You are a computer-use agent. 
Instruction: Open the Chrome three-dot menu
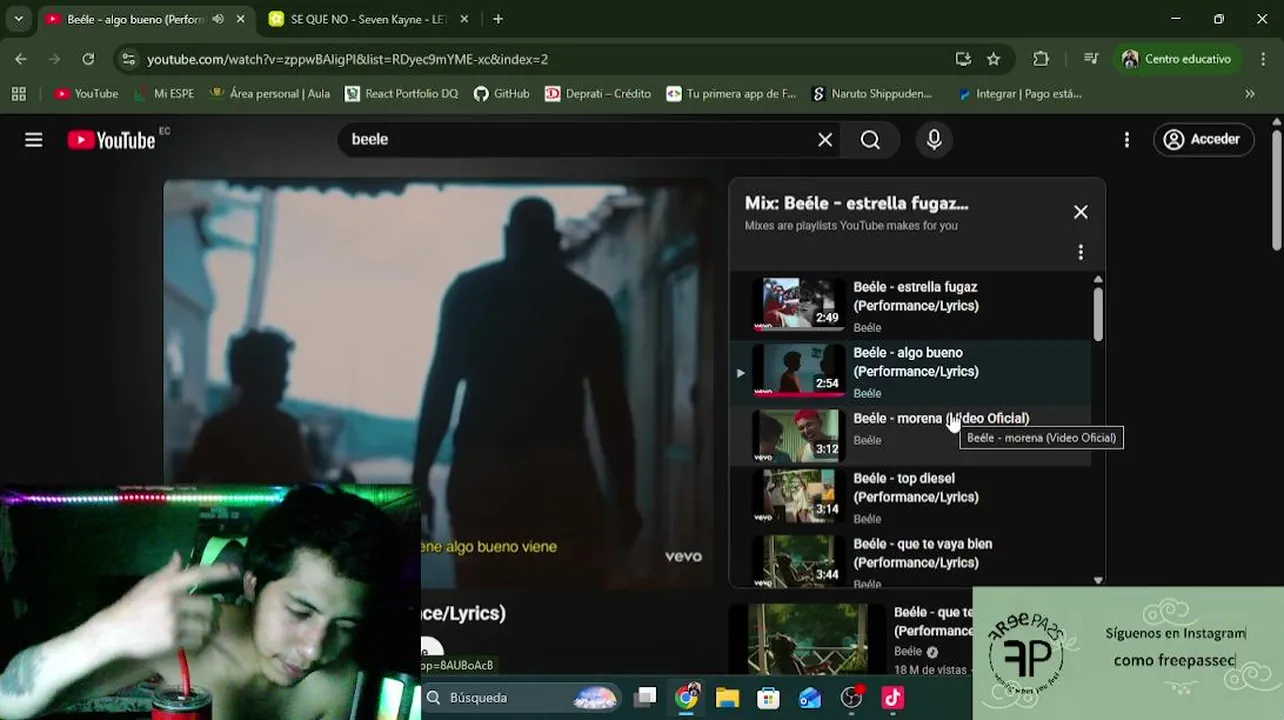pos(1262,59)
